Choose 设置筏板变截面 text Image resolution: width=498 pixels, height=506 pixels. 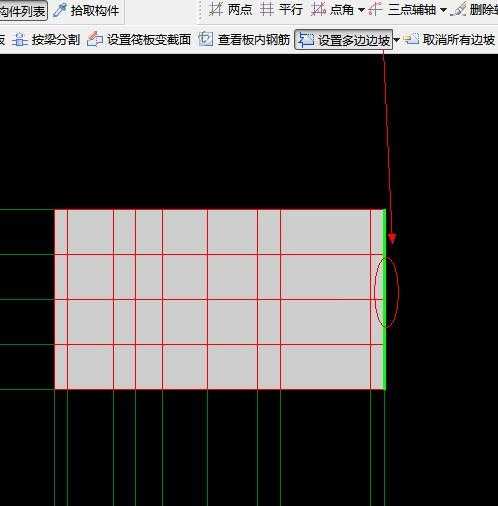(x=149, y=40)
